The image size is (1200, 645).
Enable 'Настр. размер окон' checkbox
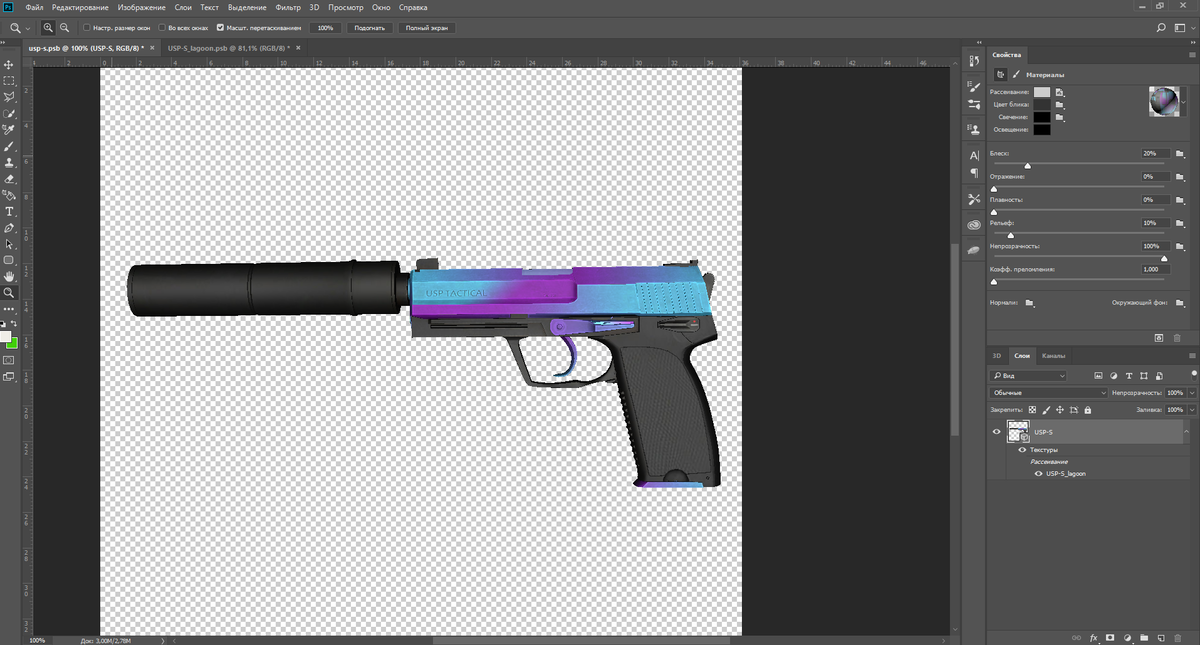[87, 27]
